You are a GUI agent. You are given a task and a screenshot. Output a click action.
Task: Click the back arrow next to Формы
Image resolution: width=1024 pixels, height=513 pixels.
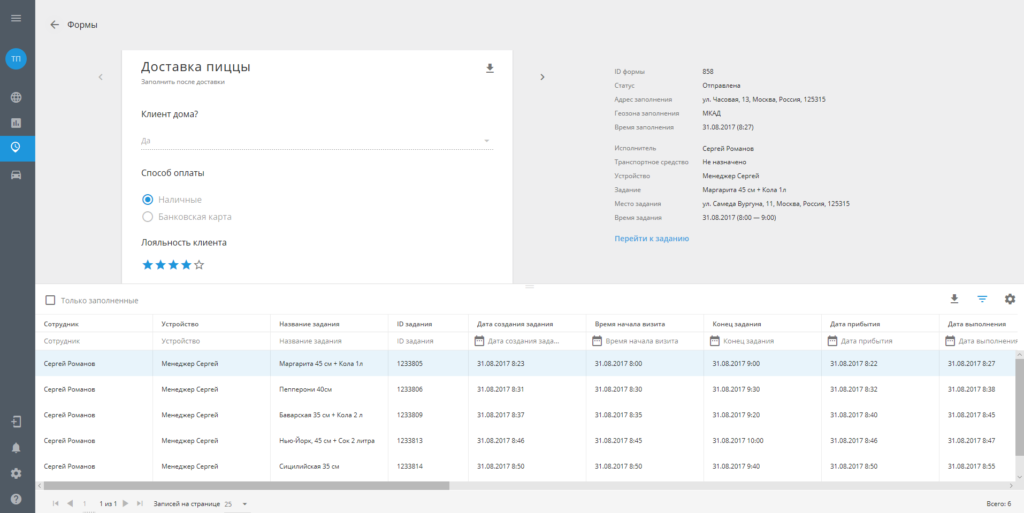[x=54, y=25]
